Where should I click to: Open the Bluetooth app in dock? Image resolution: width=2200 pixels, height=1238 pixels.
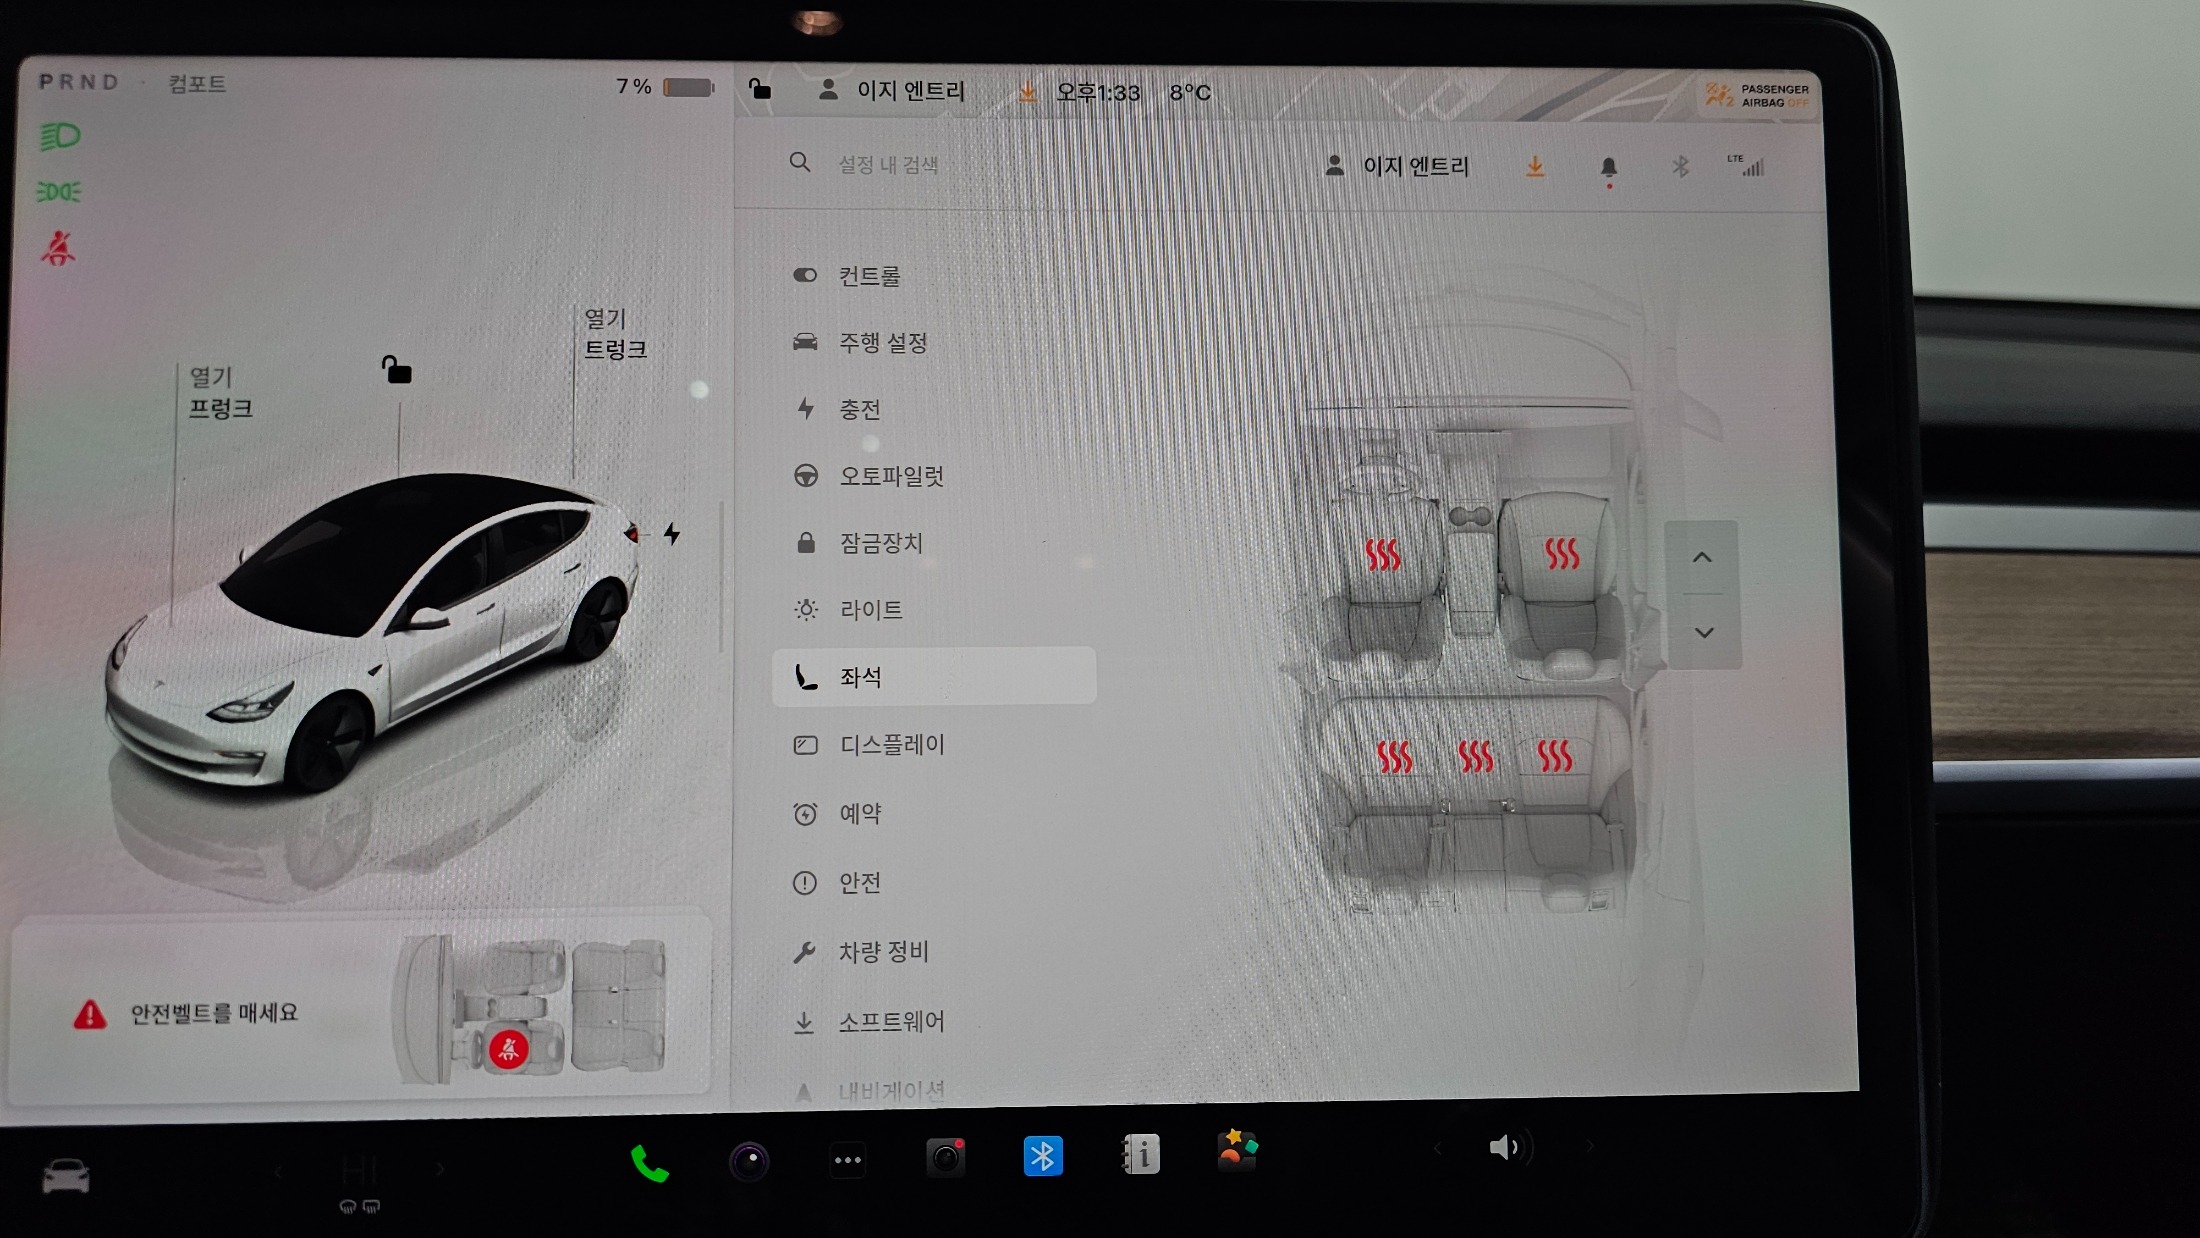coord(1042,1157)
